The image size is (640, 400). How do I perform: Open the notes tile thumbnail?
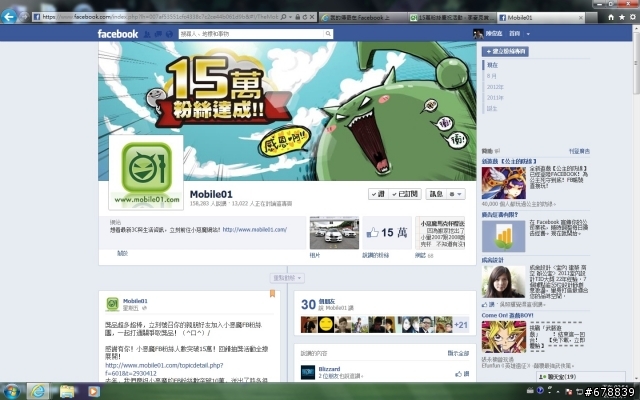(440, 233)
